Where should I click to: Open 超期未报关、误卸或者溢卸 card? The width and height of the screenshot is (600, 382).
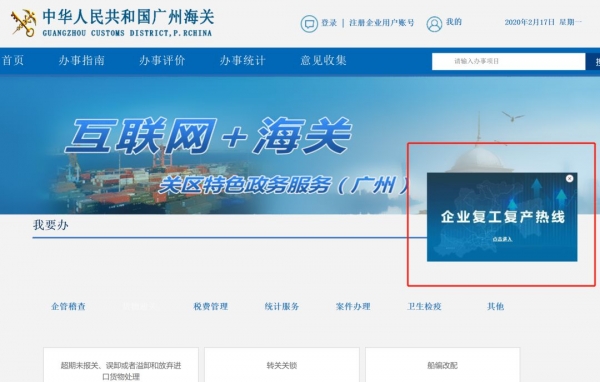pos(121,365)
